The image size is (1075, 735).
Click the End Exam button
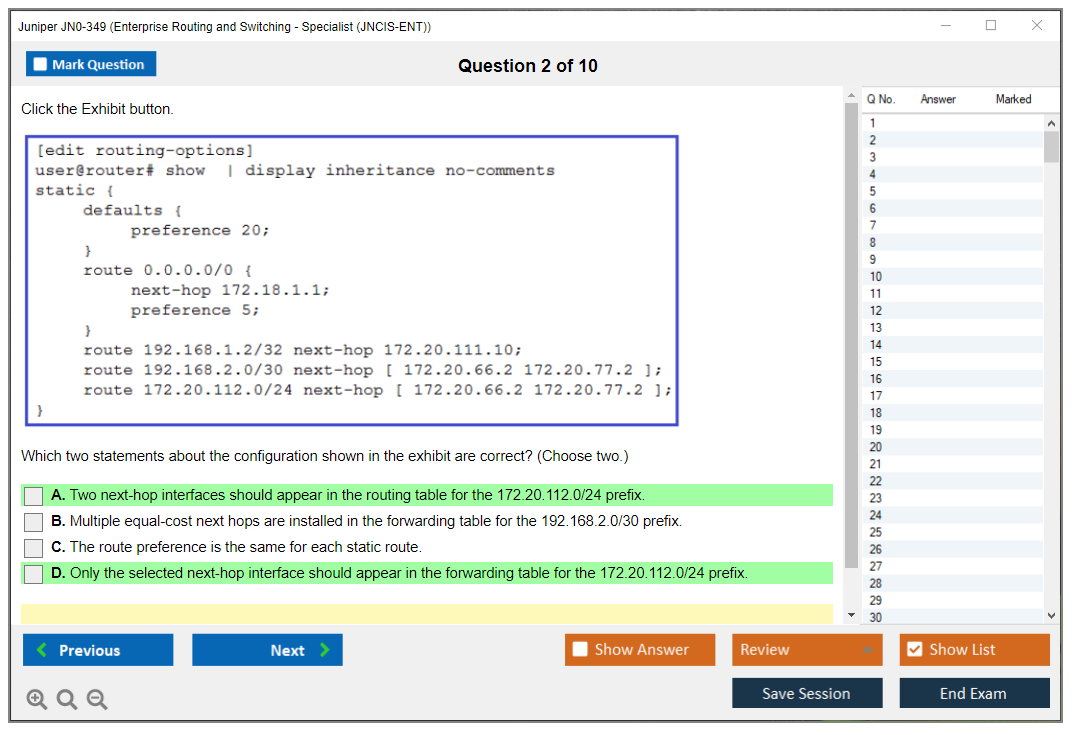[x=973, y=693]
